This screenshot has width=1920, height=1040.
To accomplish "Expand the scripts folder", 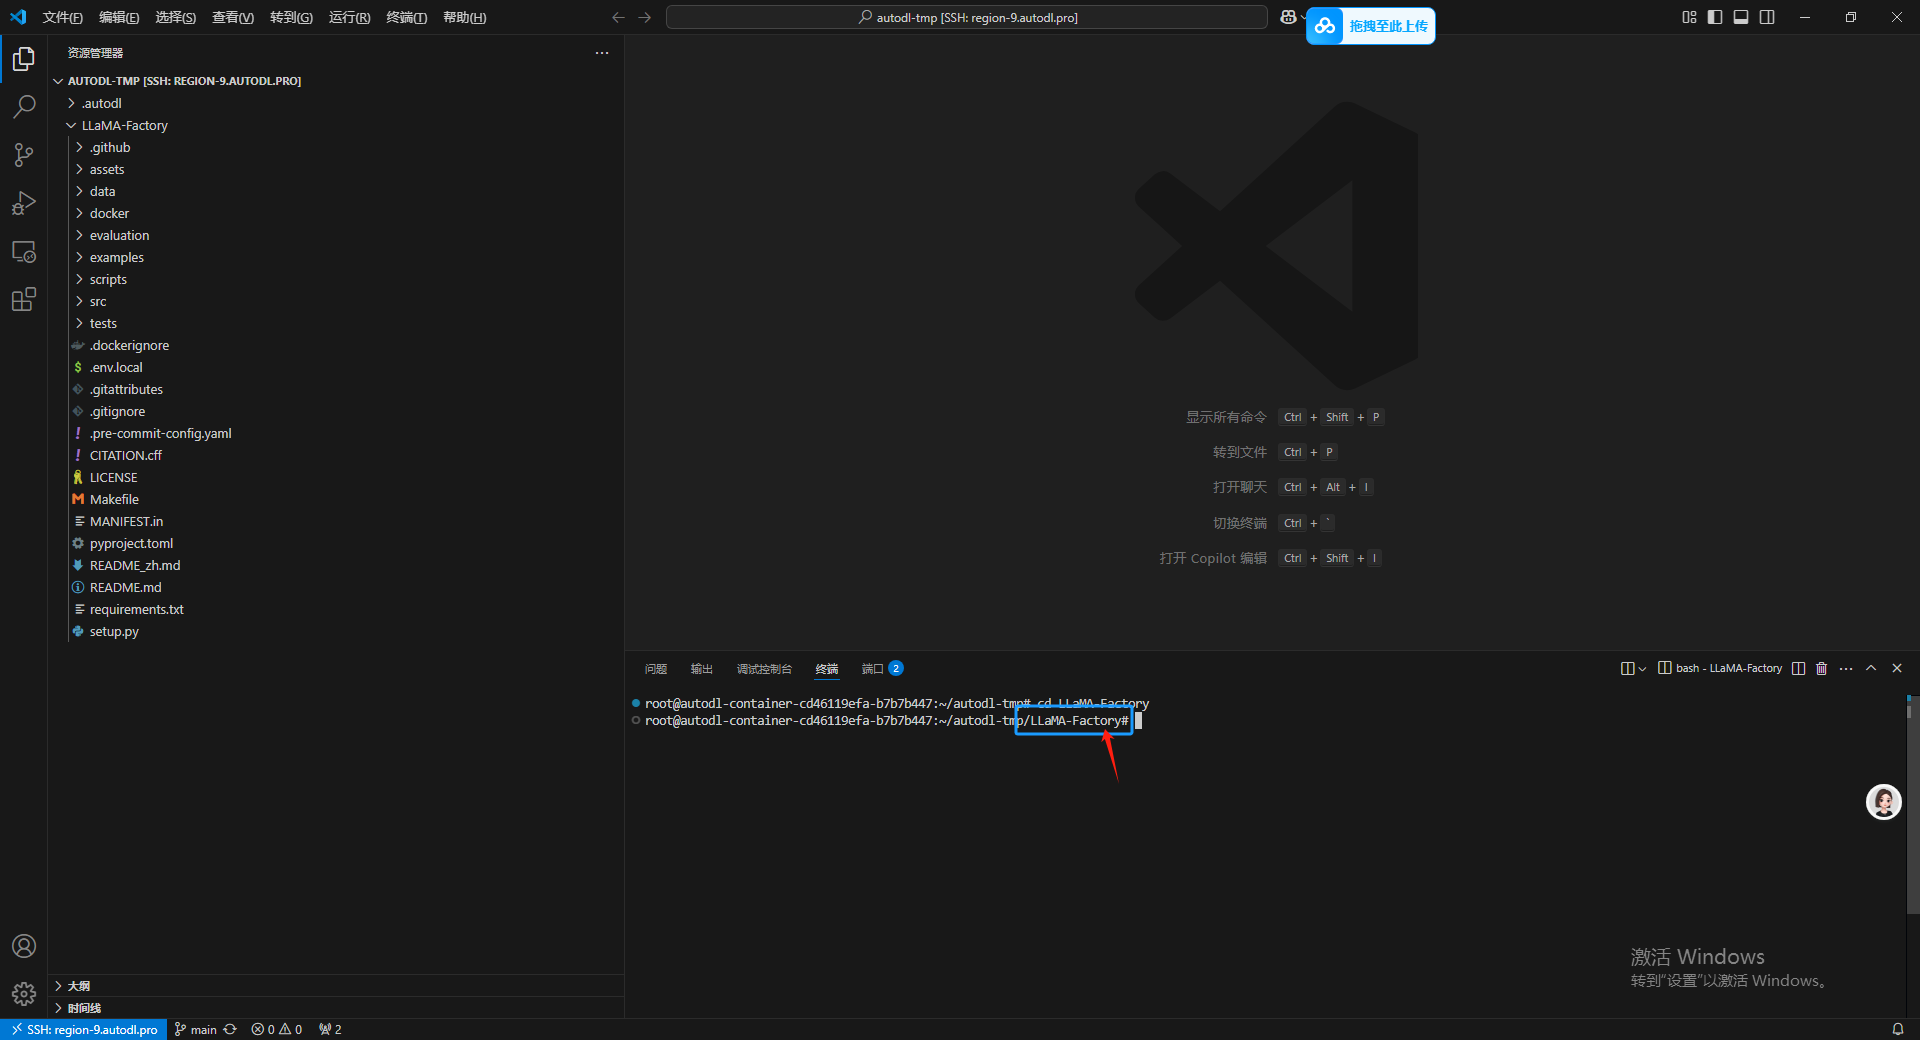I will (x=336, y=279).
